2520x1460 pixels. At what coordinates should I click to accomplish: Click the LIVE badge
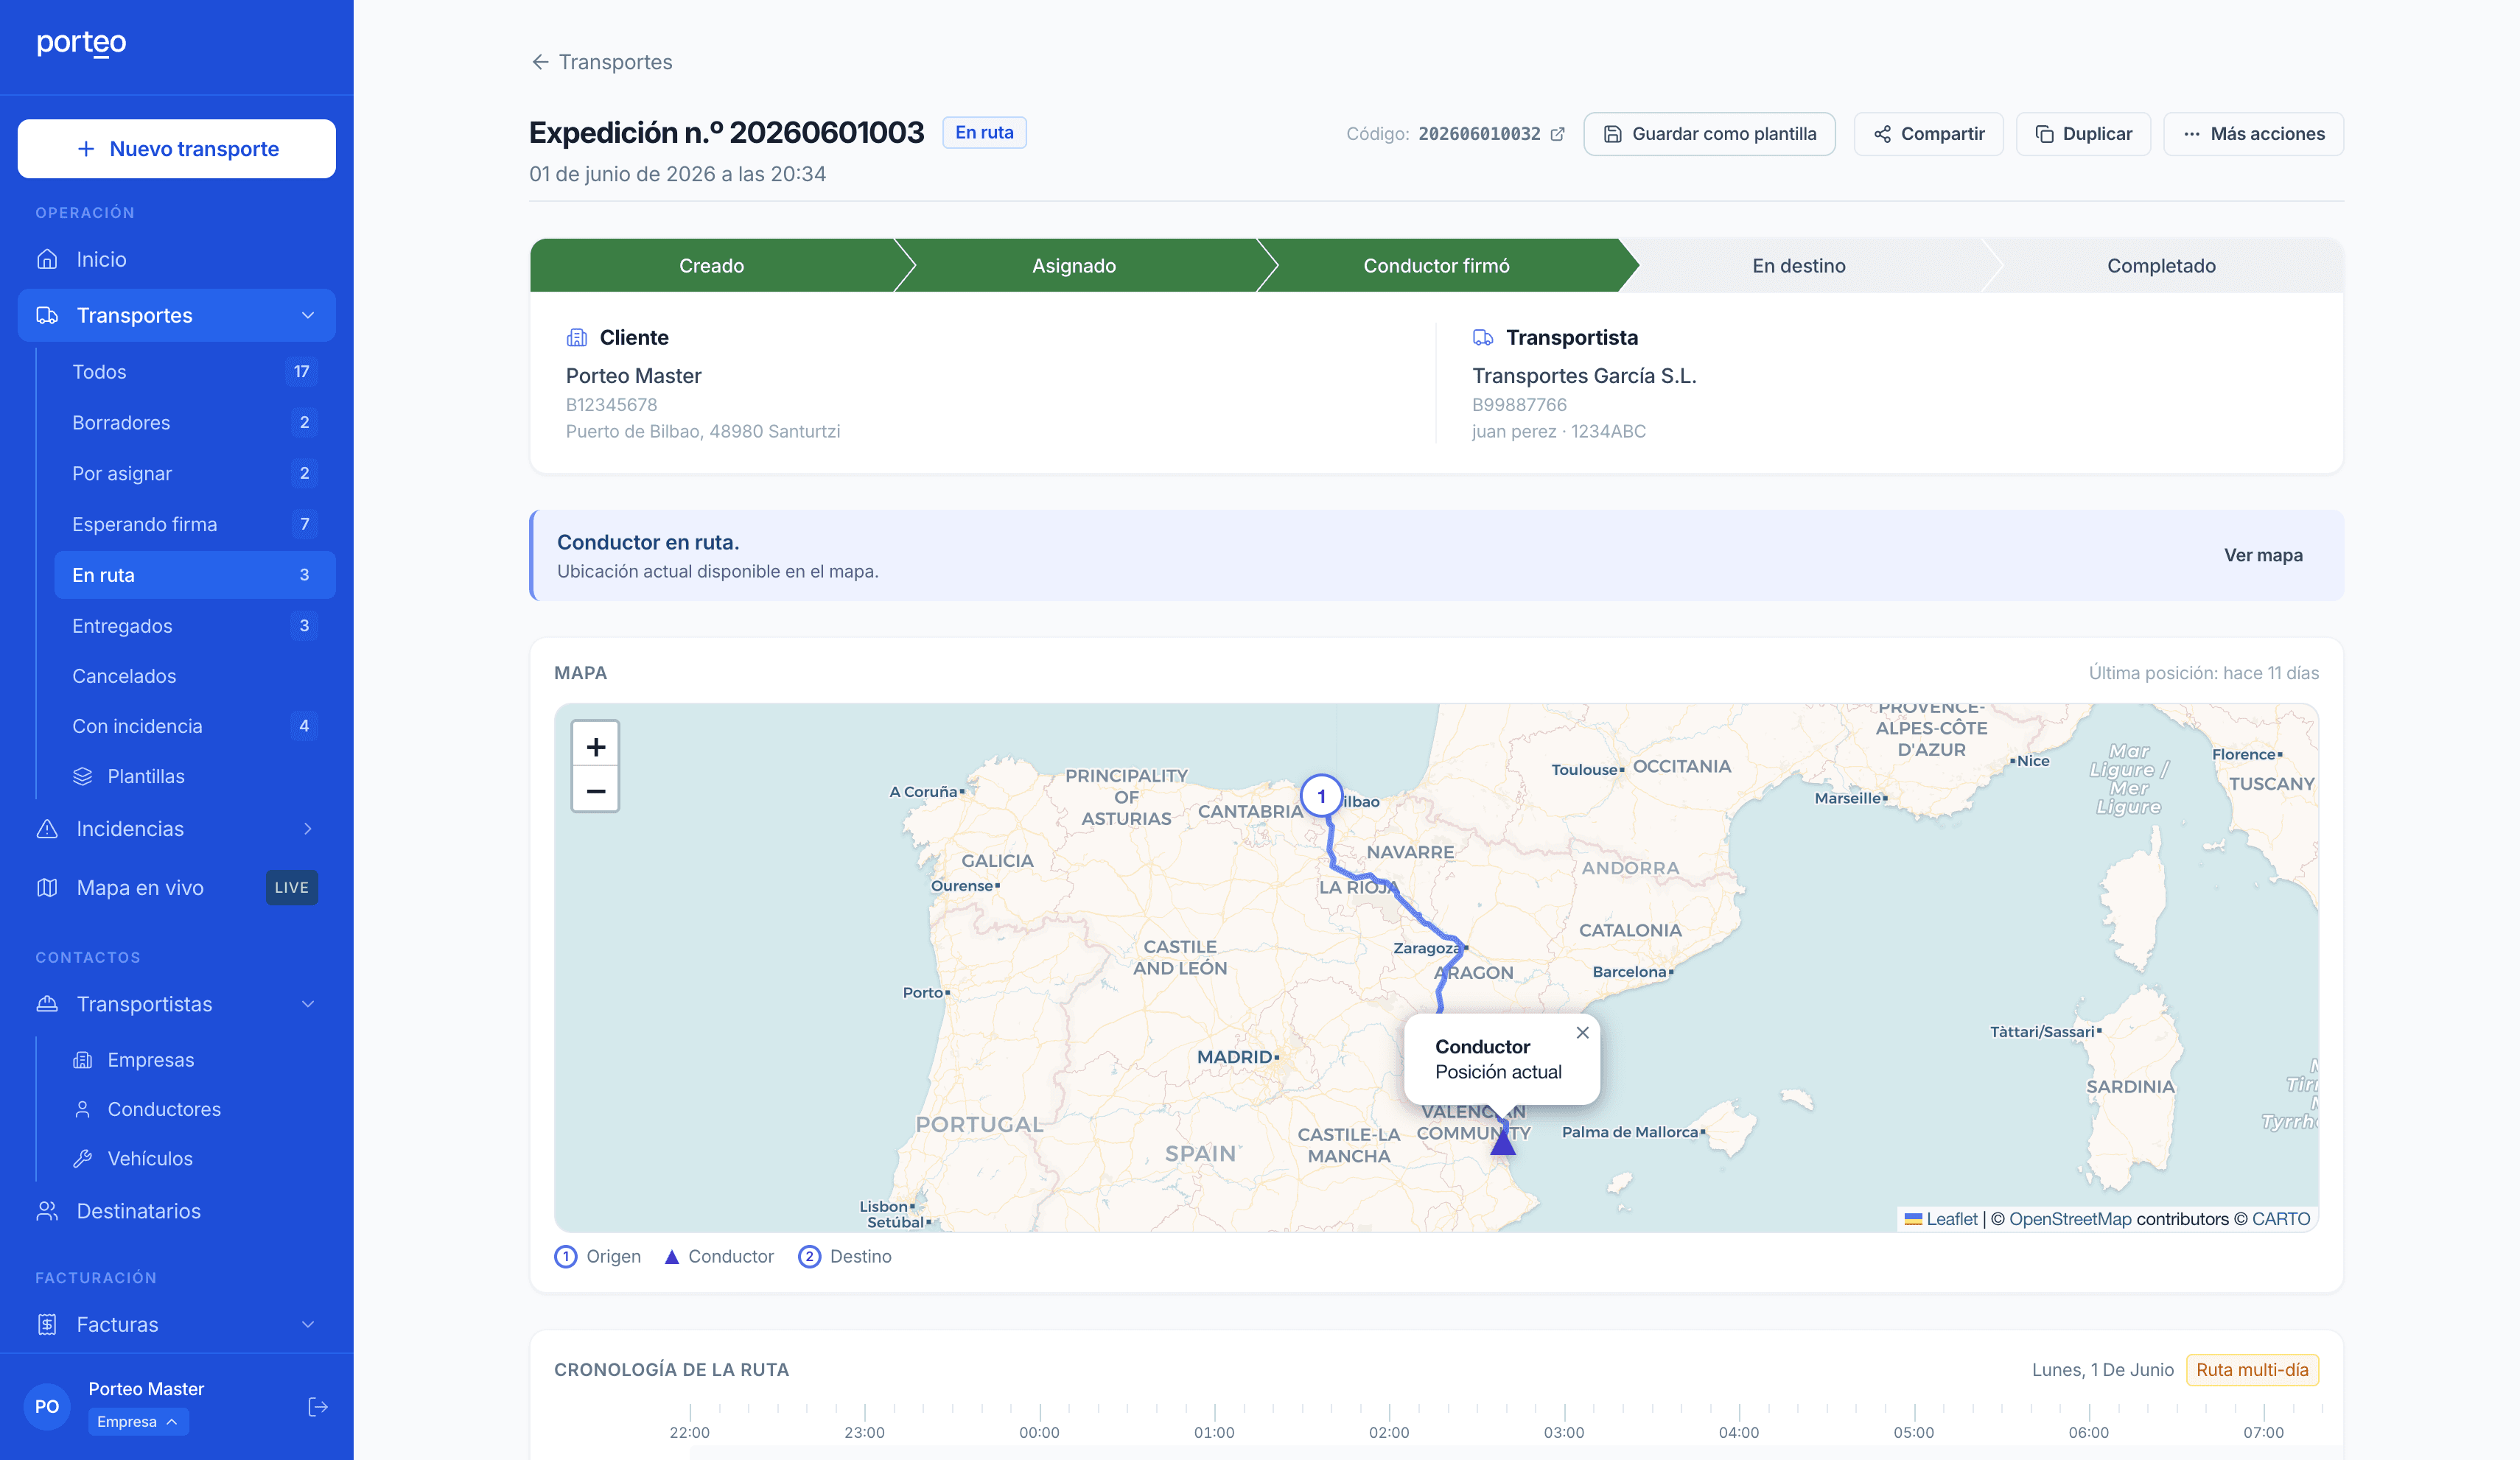(x=292, y=888)
